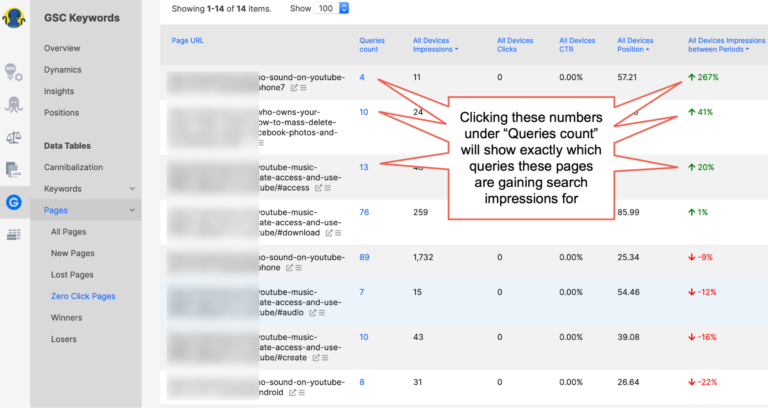Click queries count 4 link

point(362,77)
